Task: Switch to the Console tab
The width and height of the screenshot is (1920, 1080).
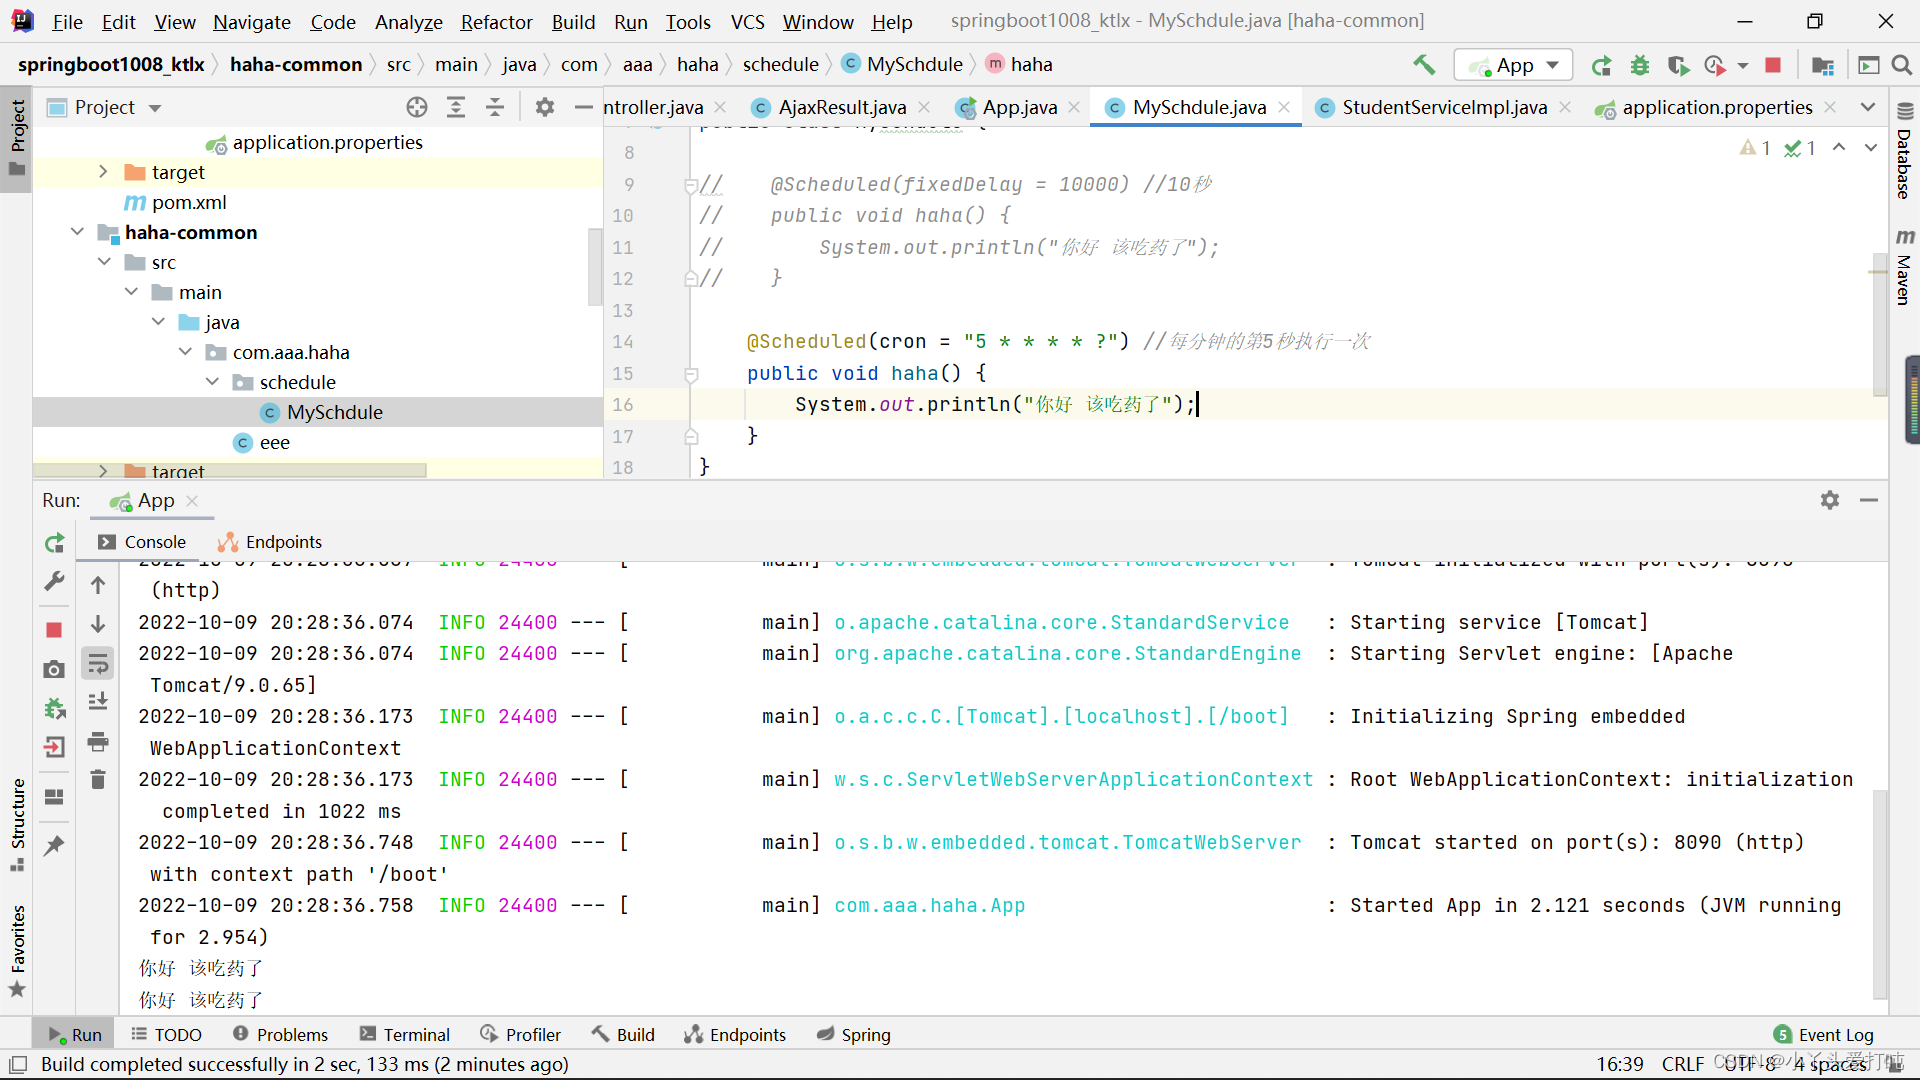Action: pyautogui.click(x=154, y=541)
